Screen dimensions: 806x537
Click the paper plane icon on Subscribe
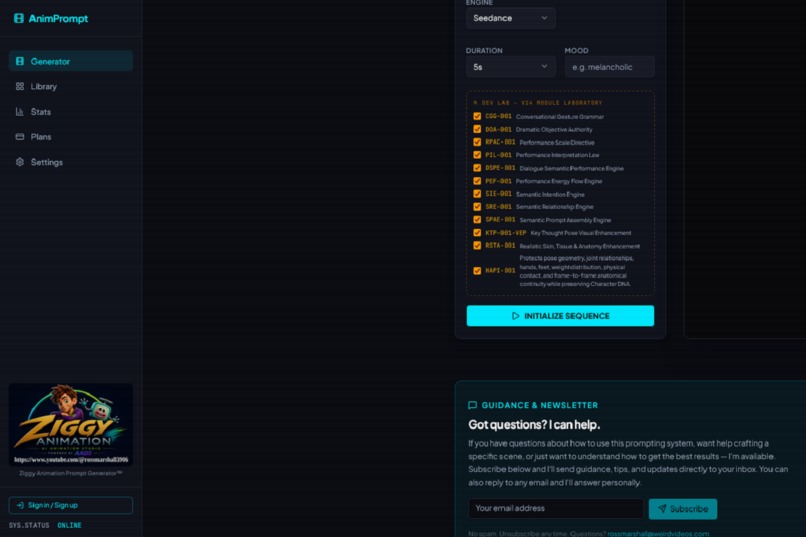pos(662,509)
